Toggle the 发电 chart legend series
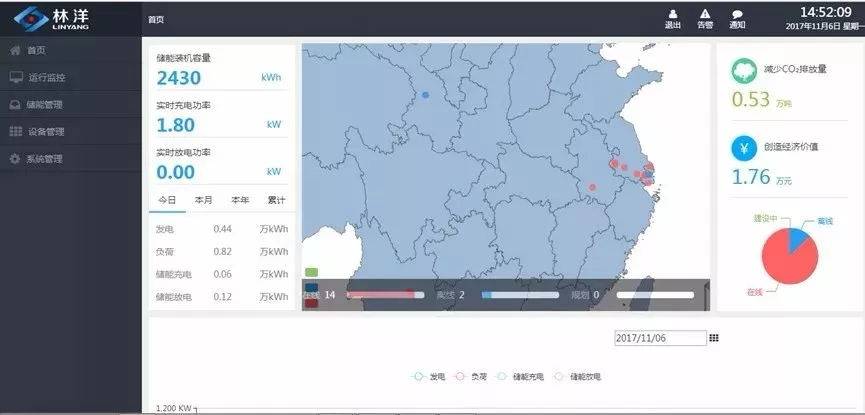 [x=429, y=377]
